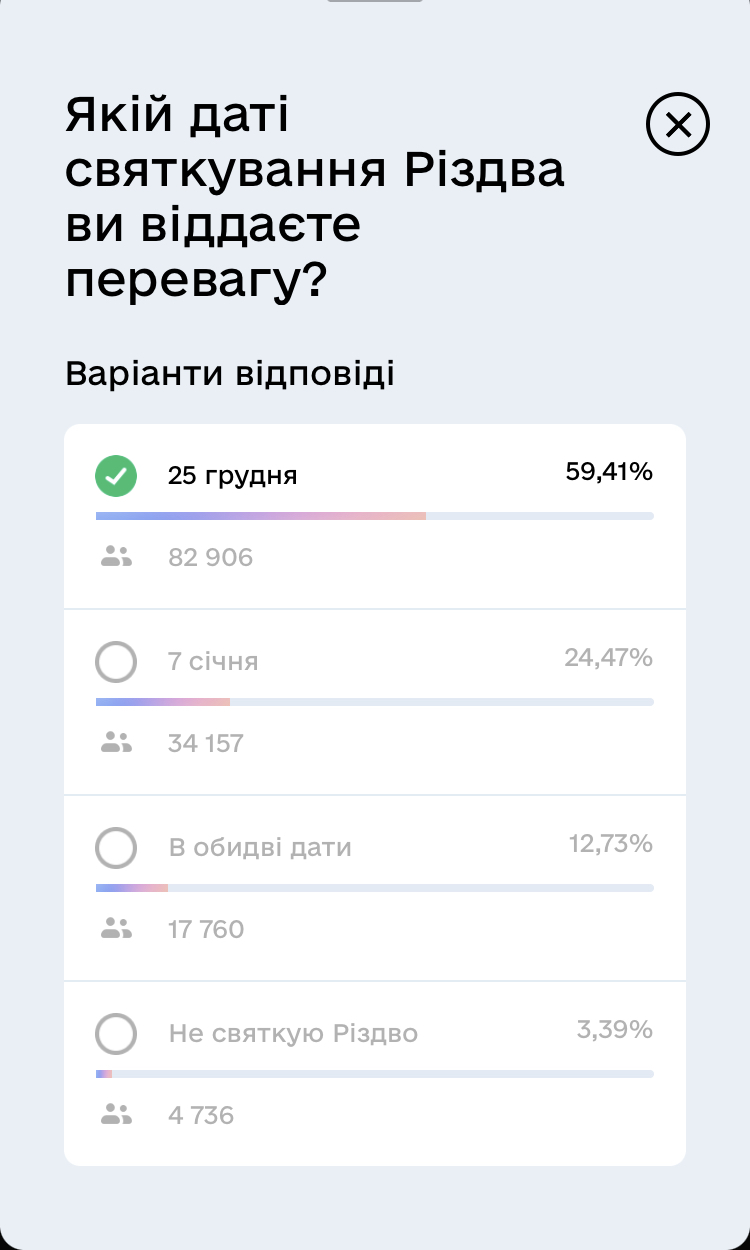Click the 7 січня result progress bar

coord(375,702)
